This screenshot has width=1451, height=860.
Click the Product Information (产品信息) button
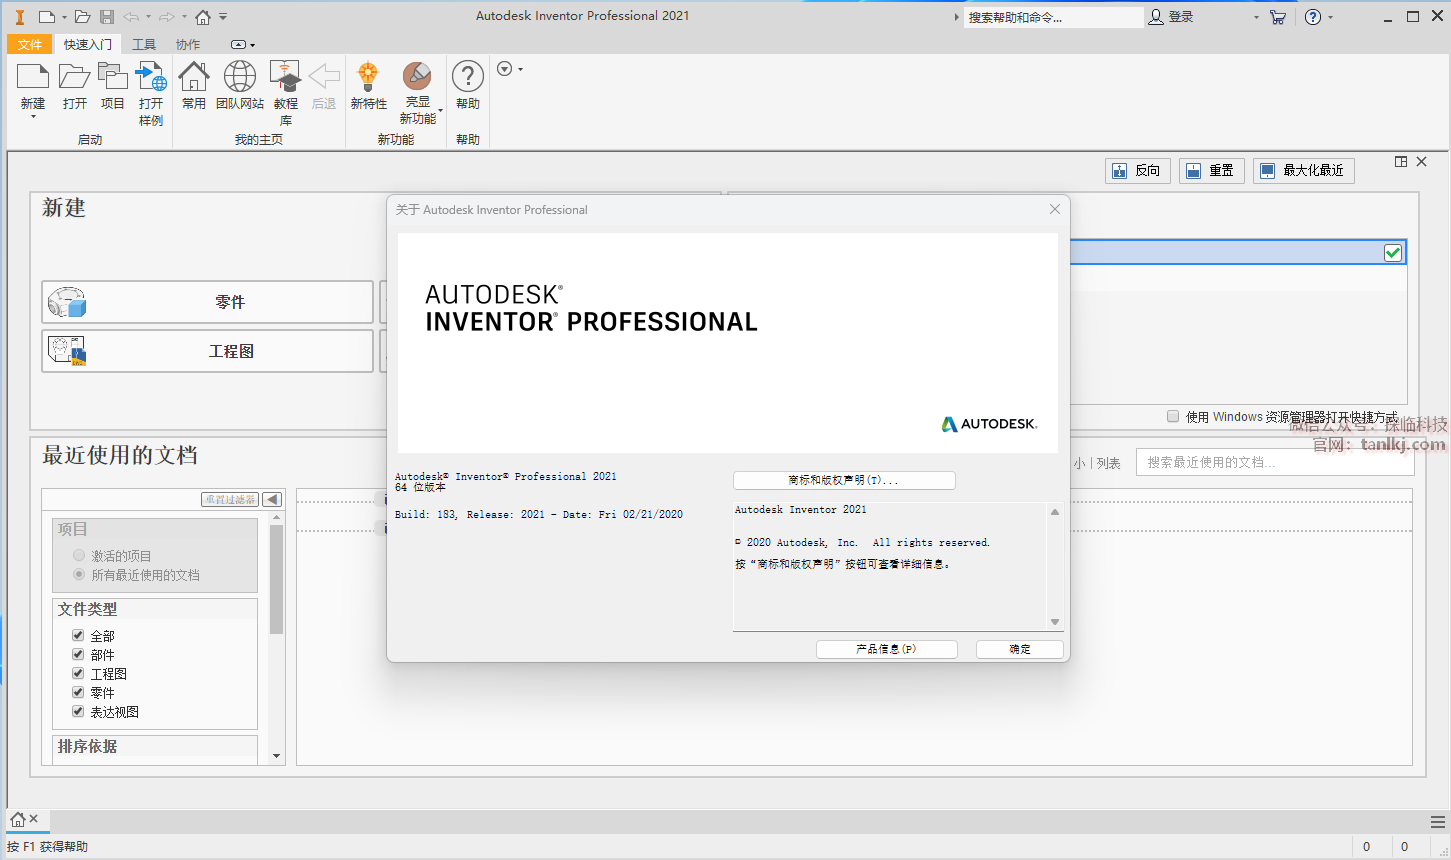coord(886,649)
